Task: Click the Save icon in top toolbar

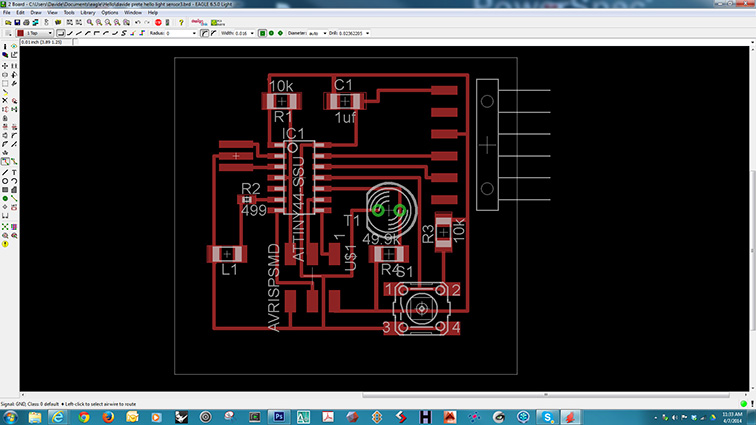Action: tap(17, 23)
